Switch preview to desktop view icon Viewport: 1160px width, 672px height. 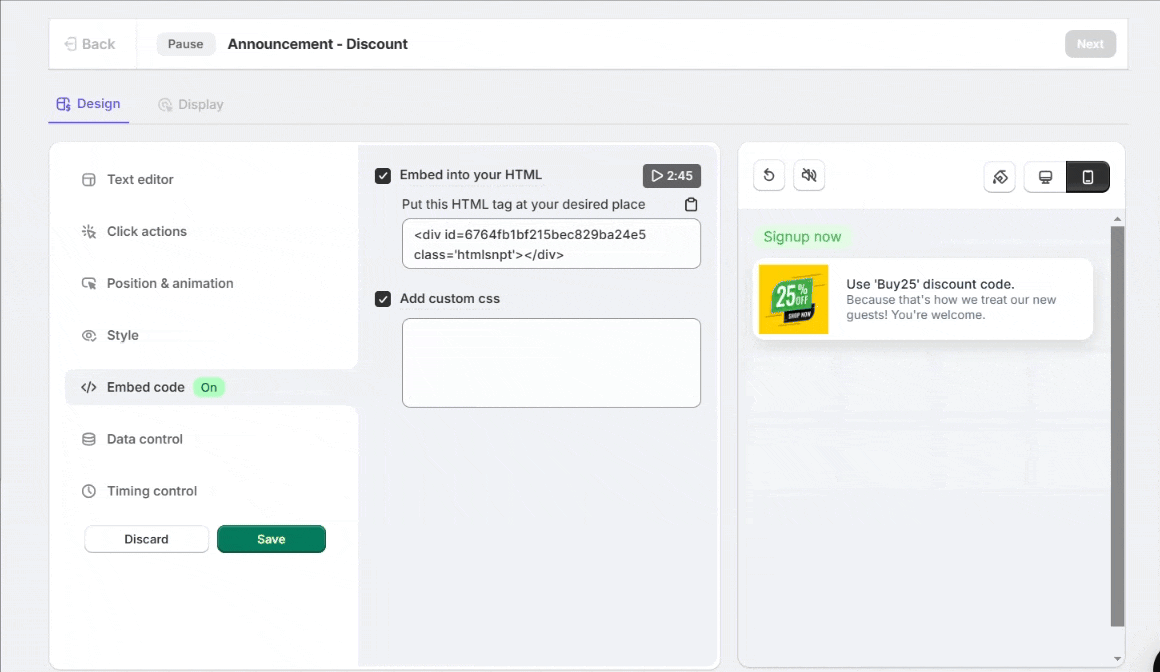(1045, 177)
